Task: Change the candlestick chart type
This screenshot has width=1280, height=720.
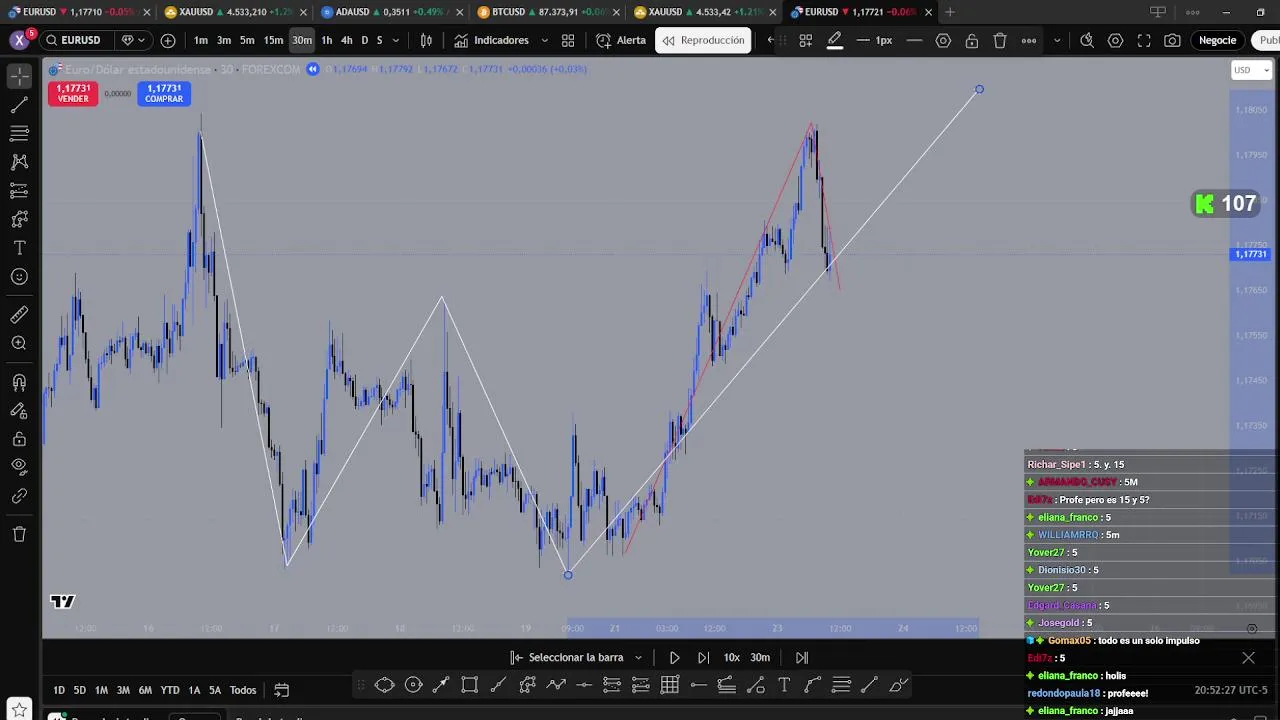Action: (427, 40)
